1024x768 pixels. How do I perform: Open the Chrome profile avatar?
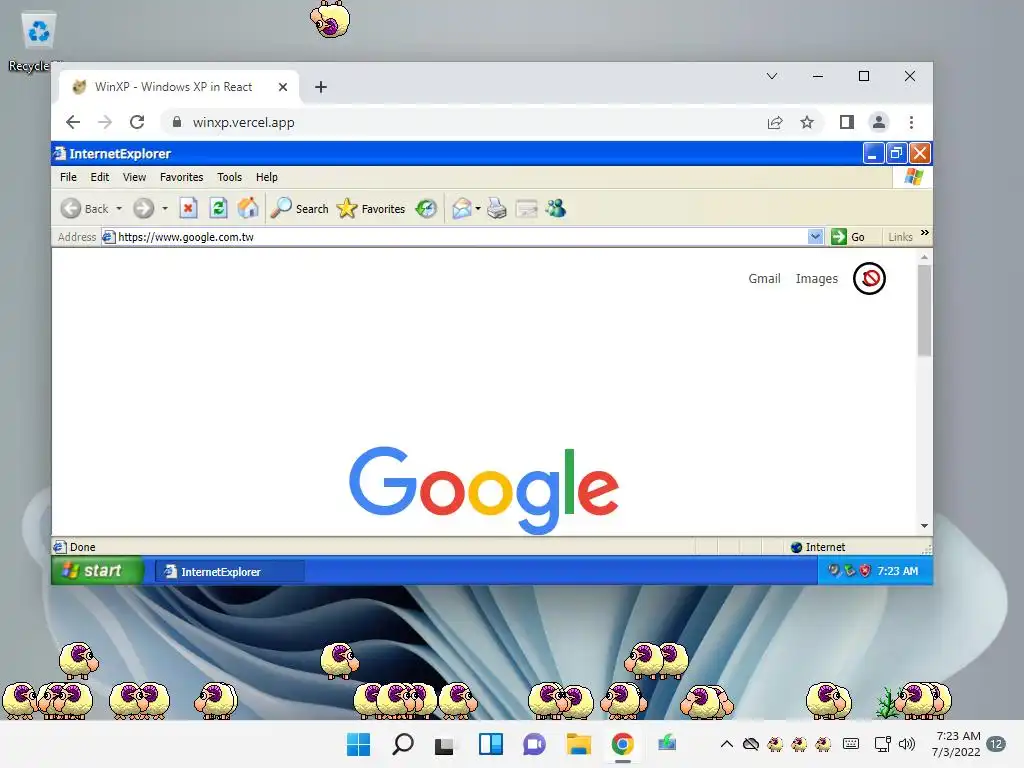coord(878,122)
